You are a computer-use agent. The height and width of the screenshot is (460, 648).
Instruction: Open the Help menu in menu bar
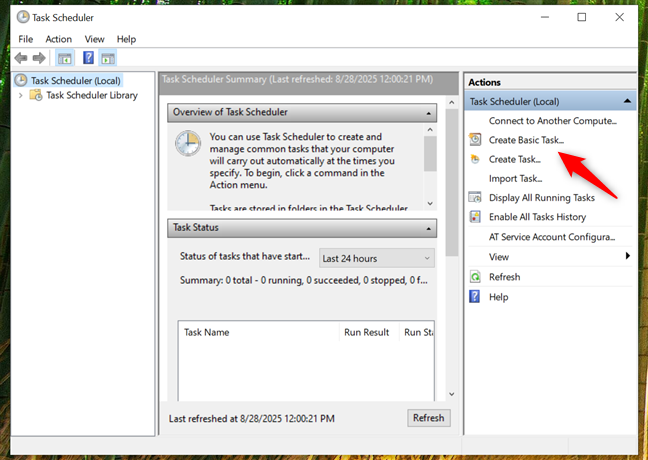(x=126, y=39)
